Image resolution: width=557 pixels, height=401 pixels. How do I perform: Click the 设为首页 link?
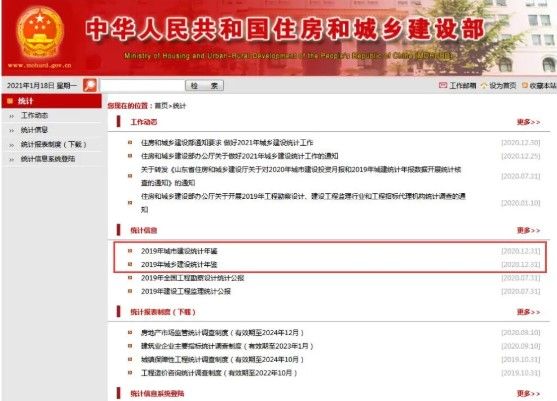coord(503,86)
